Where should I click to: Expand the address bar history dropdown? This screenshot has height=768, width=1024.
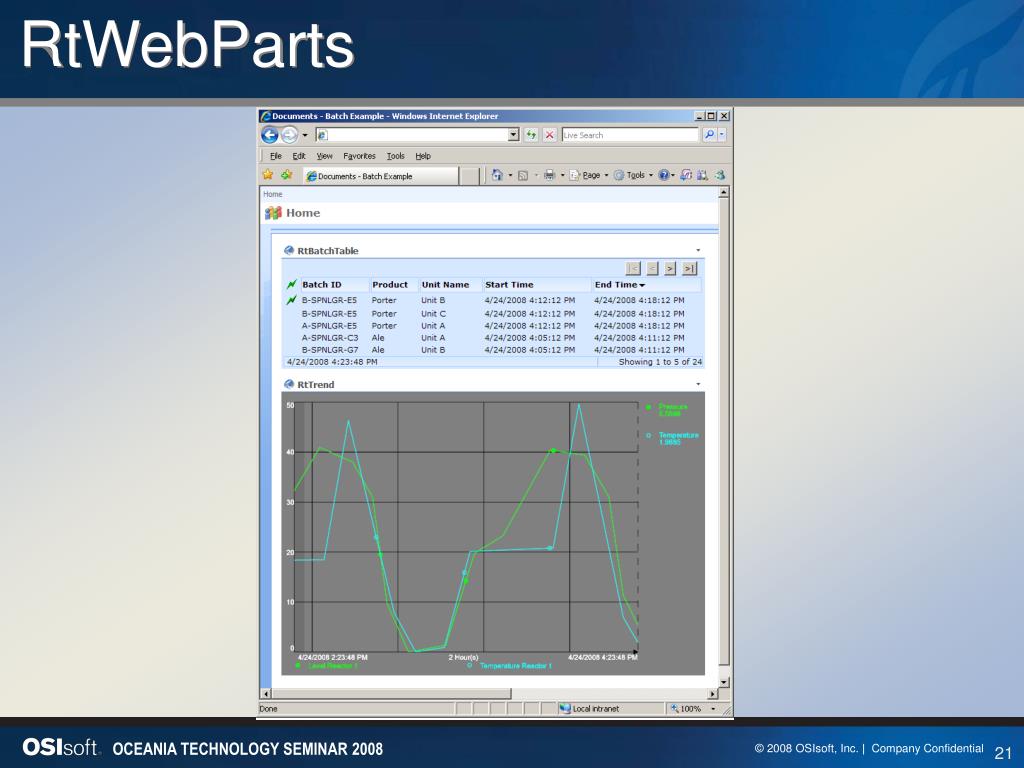pos(514,135)
